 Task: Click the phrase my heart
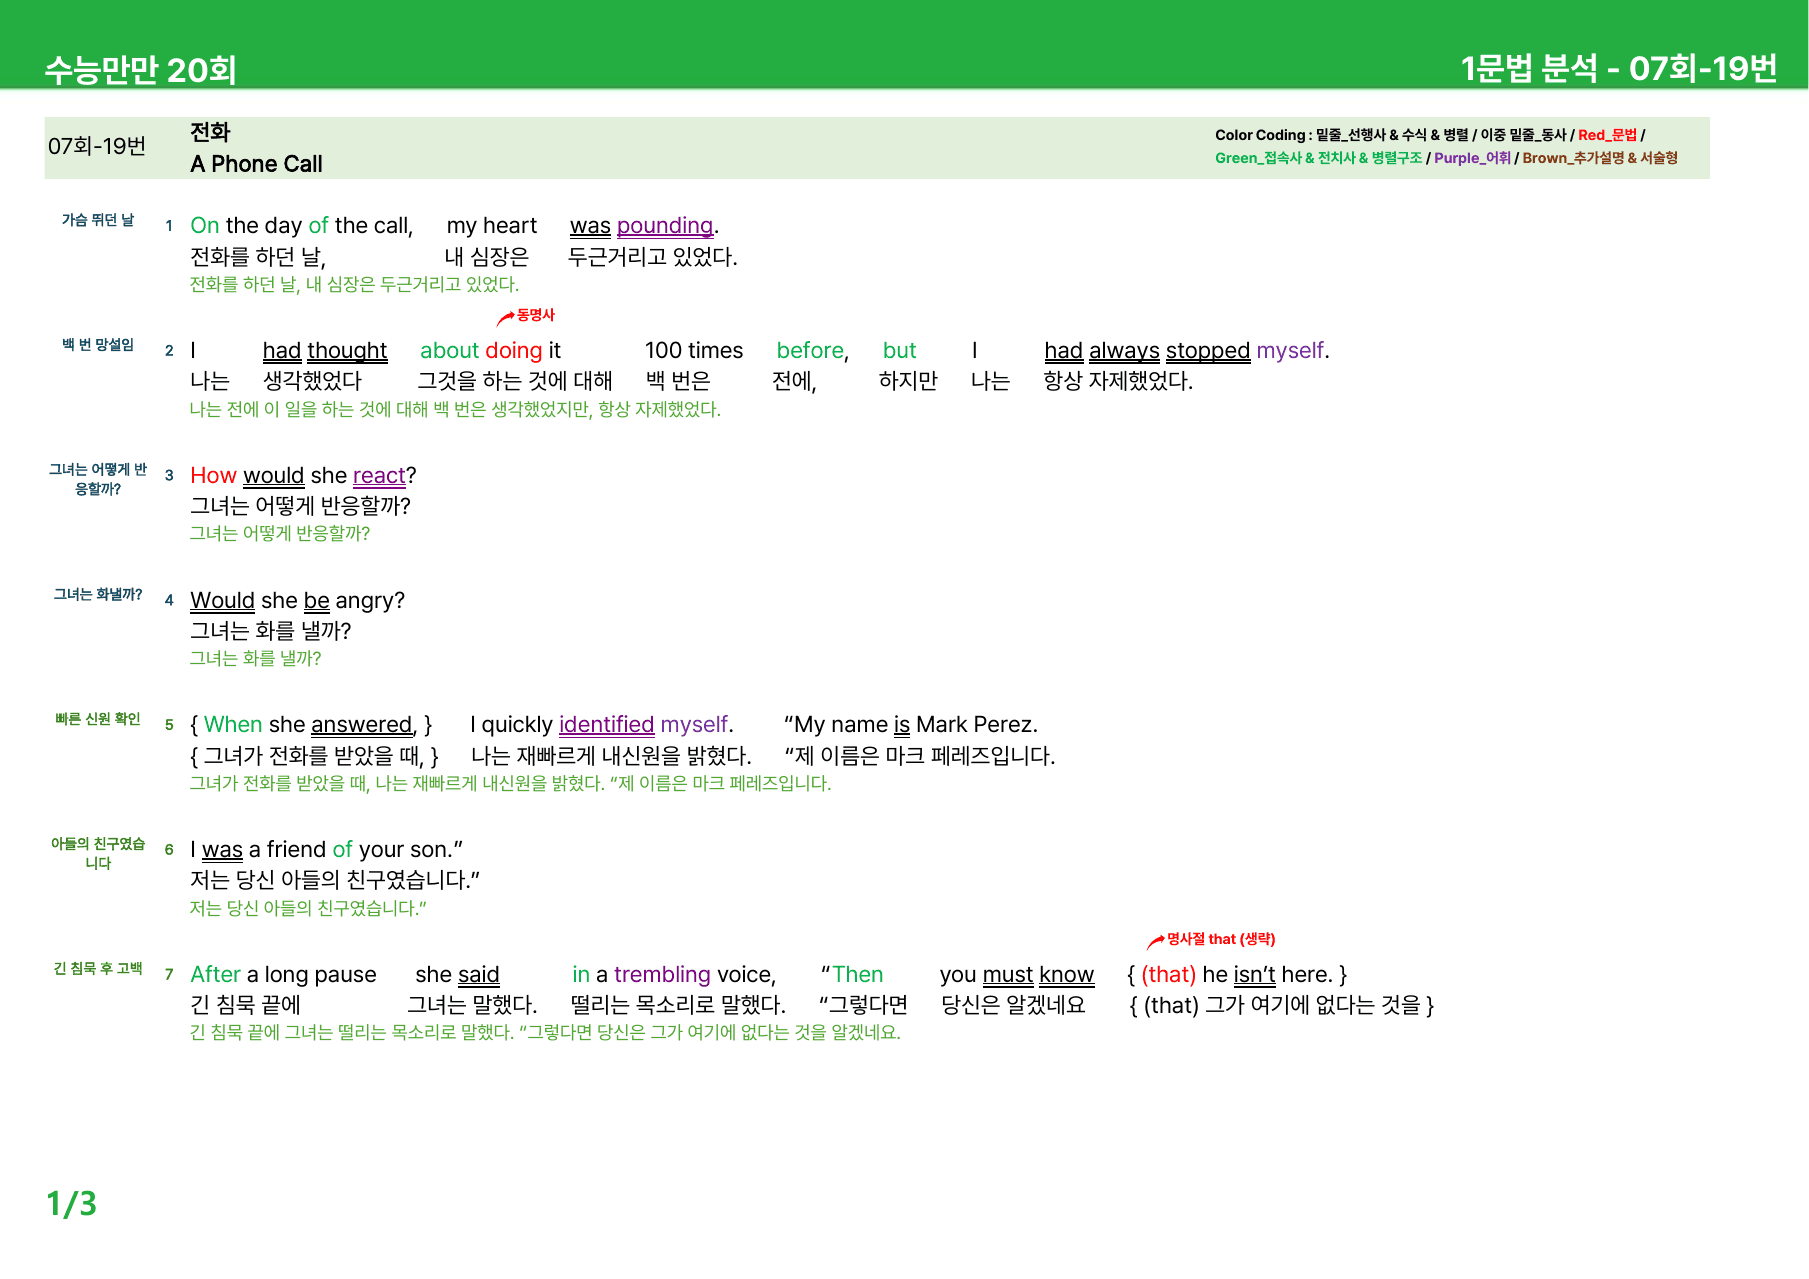[491, 226]
